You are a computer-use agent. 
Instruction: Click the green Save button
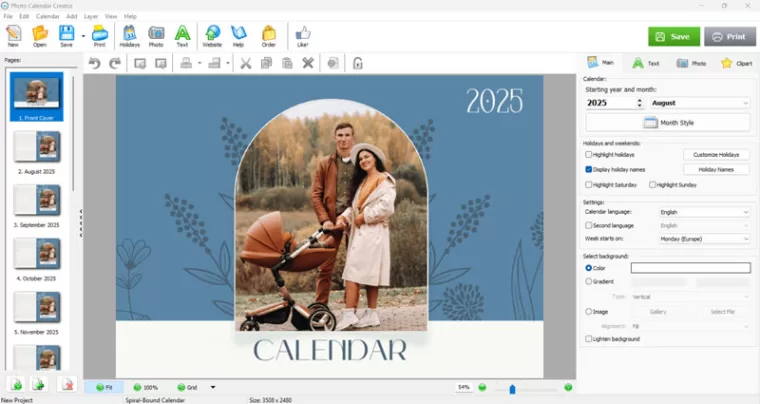674,37
